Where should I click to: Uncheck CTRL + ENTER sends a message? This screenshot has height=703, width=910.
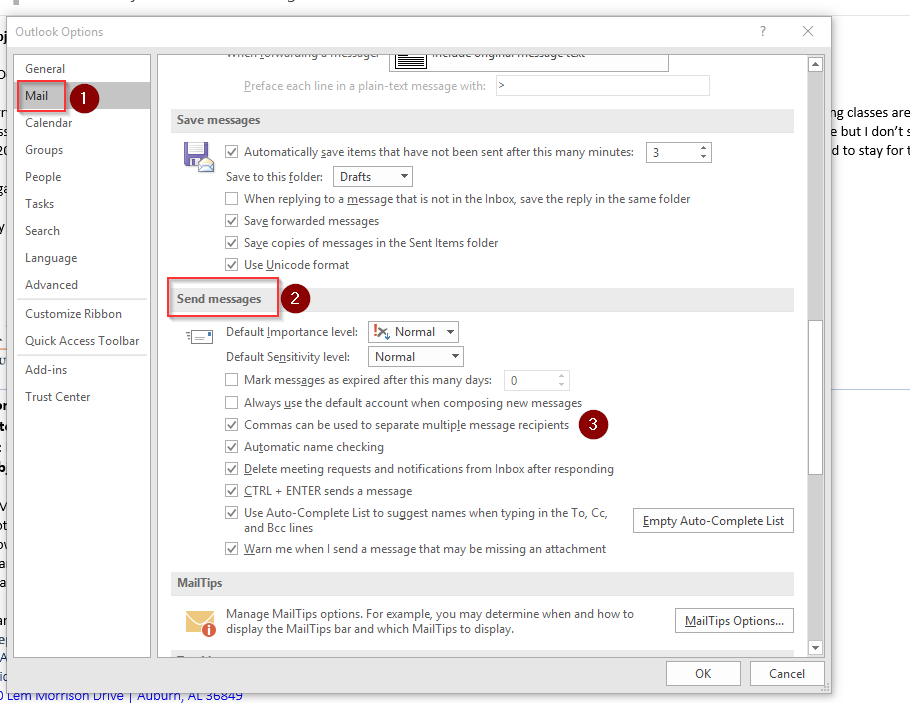coord(233,491)
